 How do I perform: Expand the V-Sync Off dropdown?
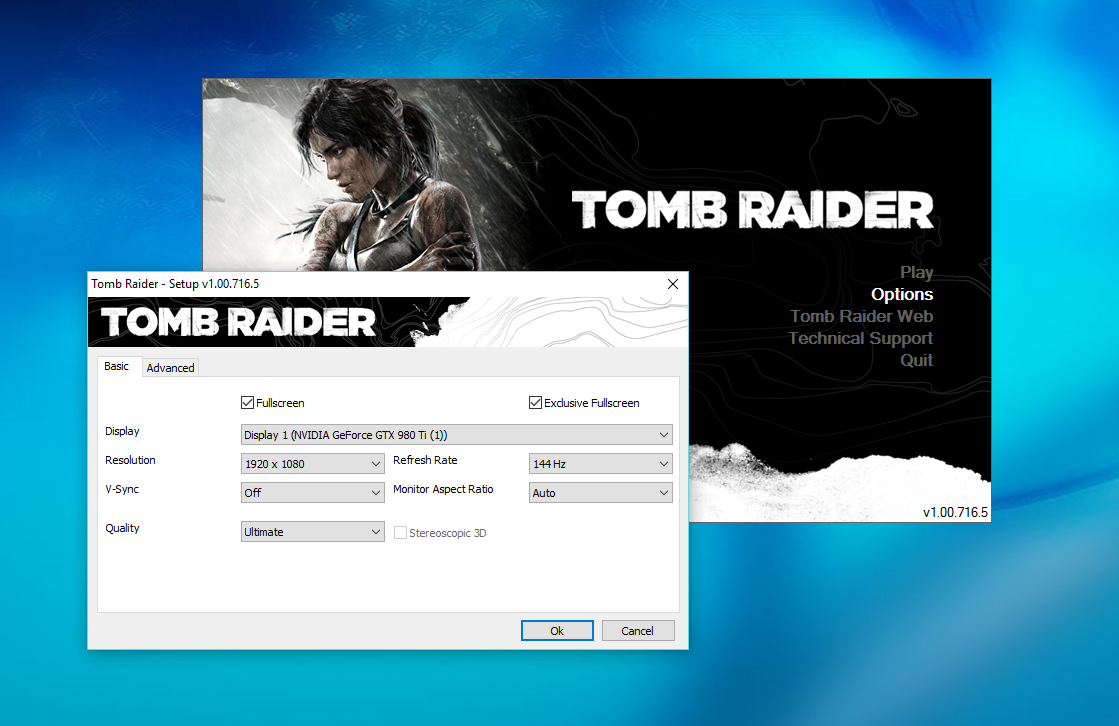[x=313, y=493]
